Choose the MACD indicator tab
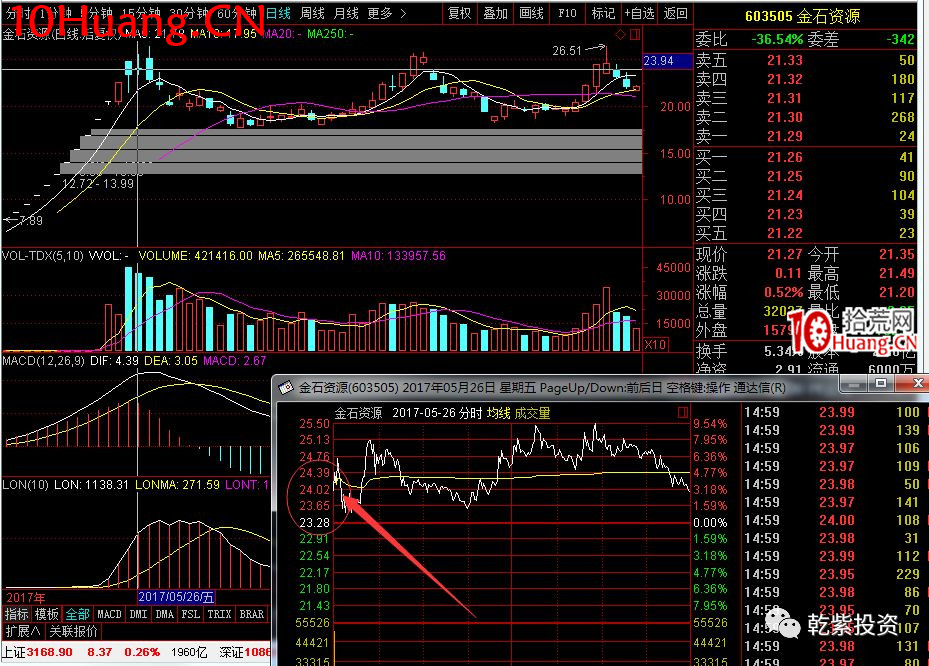The width and height of the screenshot is (929, 666). [x=109, y=614]
